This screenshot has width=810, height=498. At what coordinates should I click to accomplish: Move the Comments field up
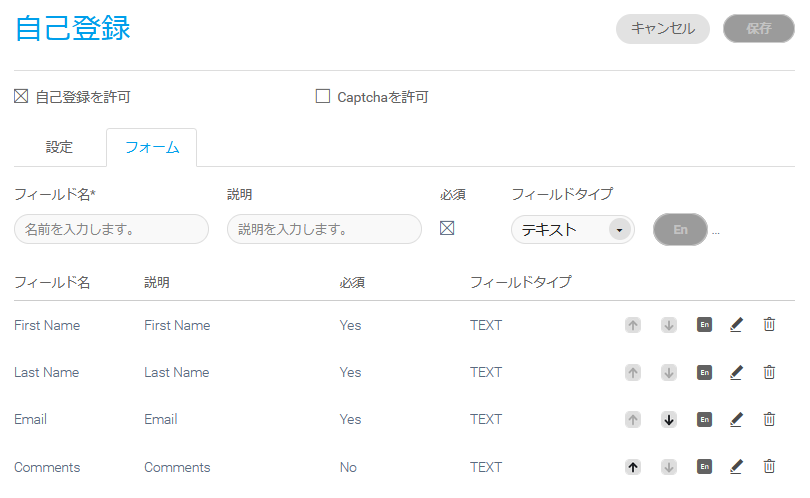632,467
